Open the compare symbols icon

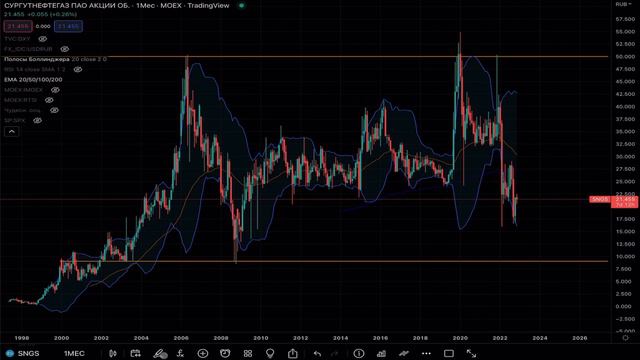[x=136, y=353]
